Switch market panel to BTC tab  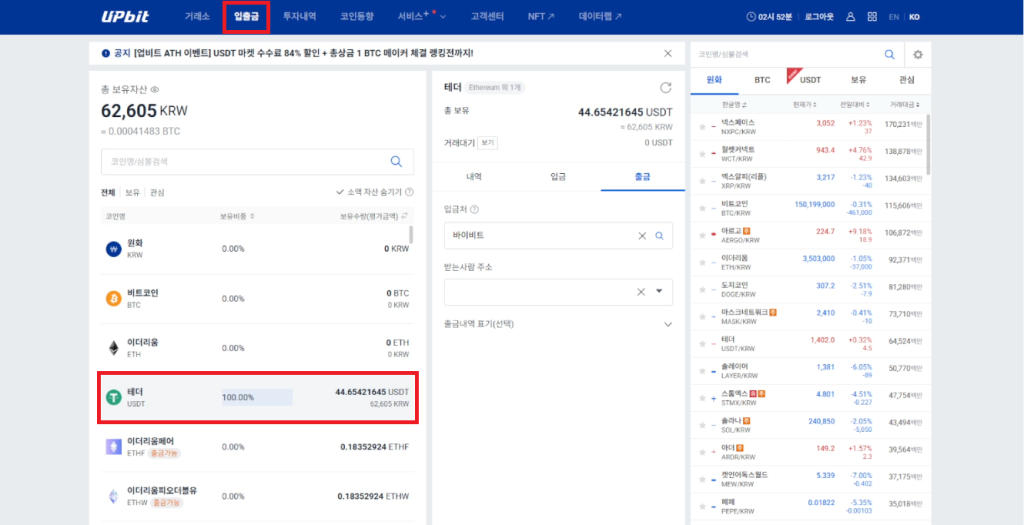pyautogui.click(x=762, y=80)
